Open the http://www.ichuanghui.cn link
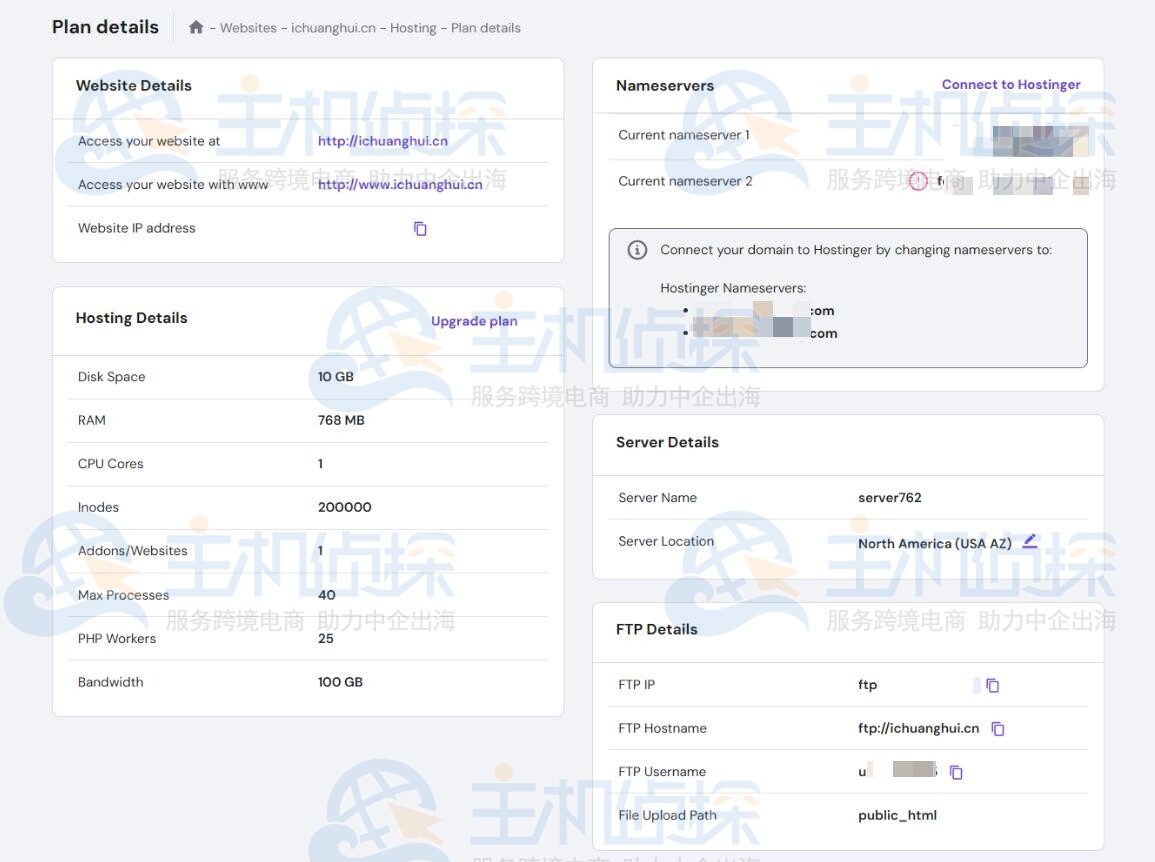1155x862 pixels. (x=400, y=184)
